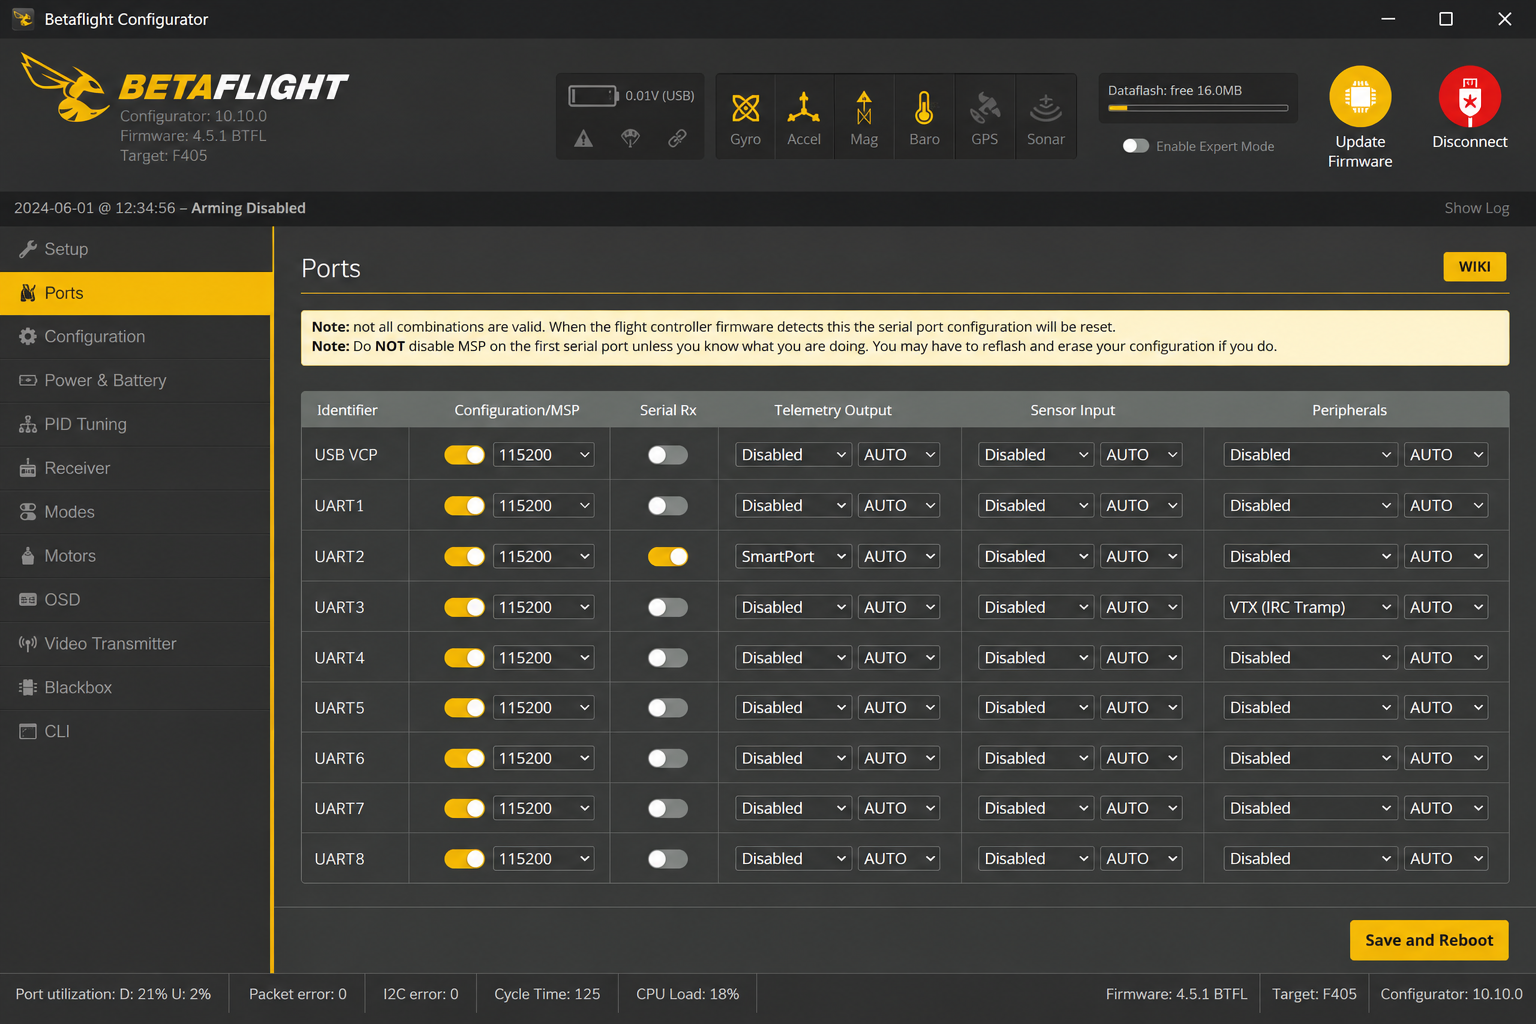Click the GPS sensor icon
The image size is (1536, 1024).
click(x=985, y=108)
